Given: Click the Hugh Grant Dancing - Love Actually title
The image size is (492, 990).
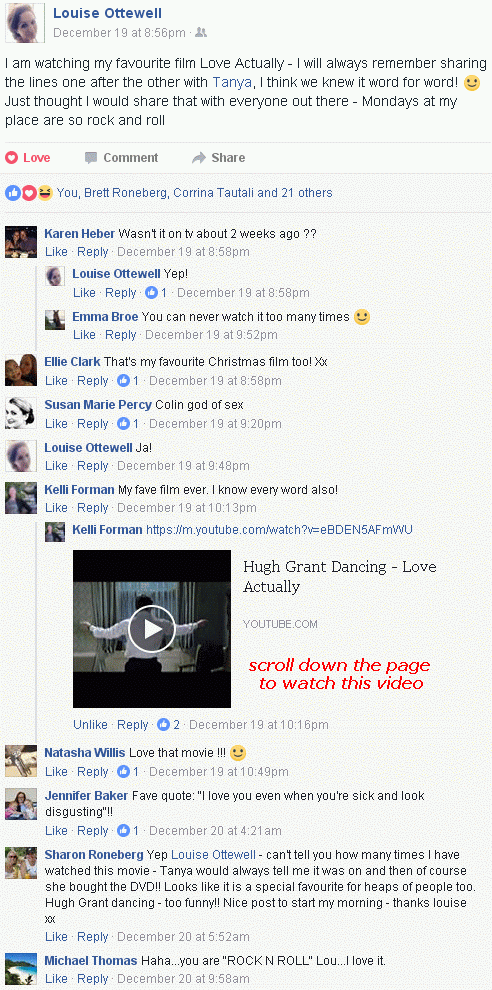Looking at the screenshot, I should point(340,576).
